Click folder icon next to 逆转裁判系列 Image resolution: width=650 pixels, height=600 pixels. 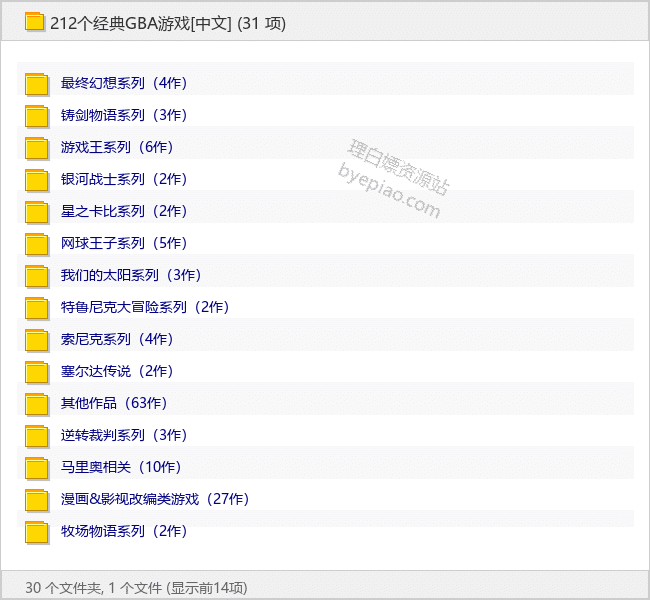pyautogui.click(x=36, y=436)
